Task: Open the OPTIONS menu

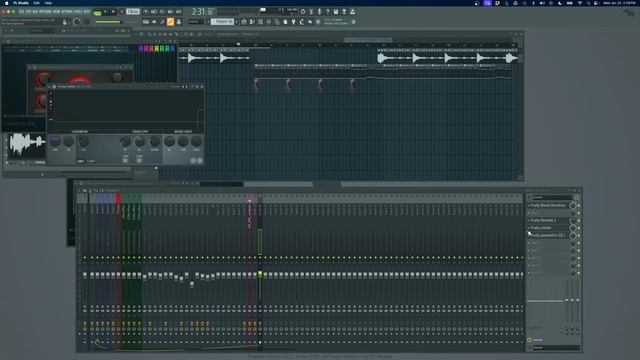Action: 67,12
